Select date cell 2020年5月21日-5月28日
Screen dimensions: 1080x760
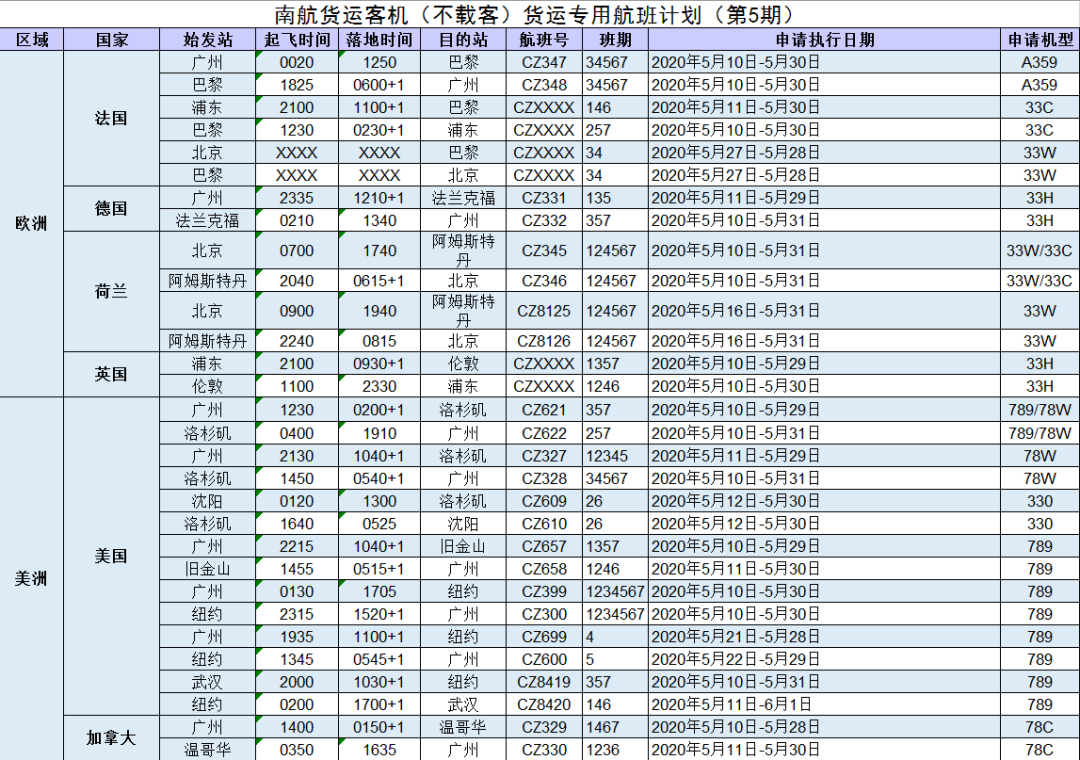point(824,637)
